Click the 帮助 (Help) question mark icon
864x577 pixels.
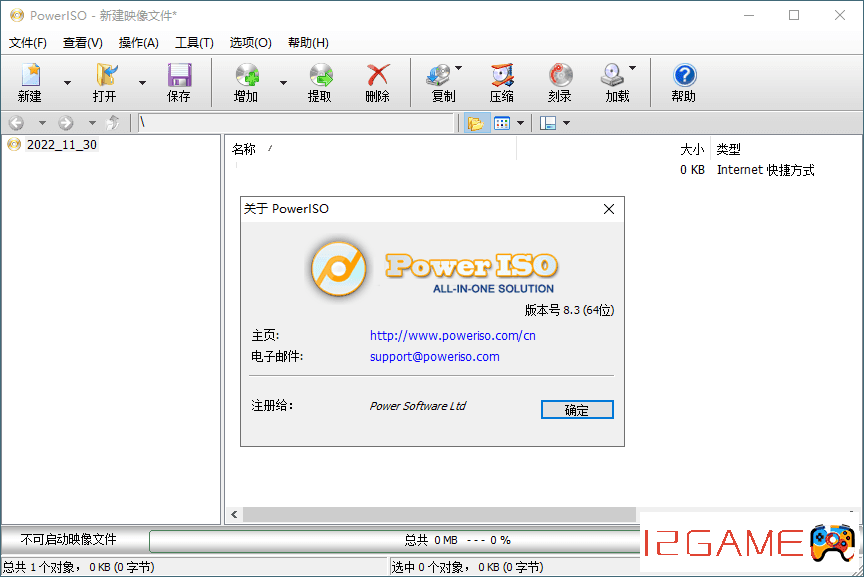click(x=684, y=75)
